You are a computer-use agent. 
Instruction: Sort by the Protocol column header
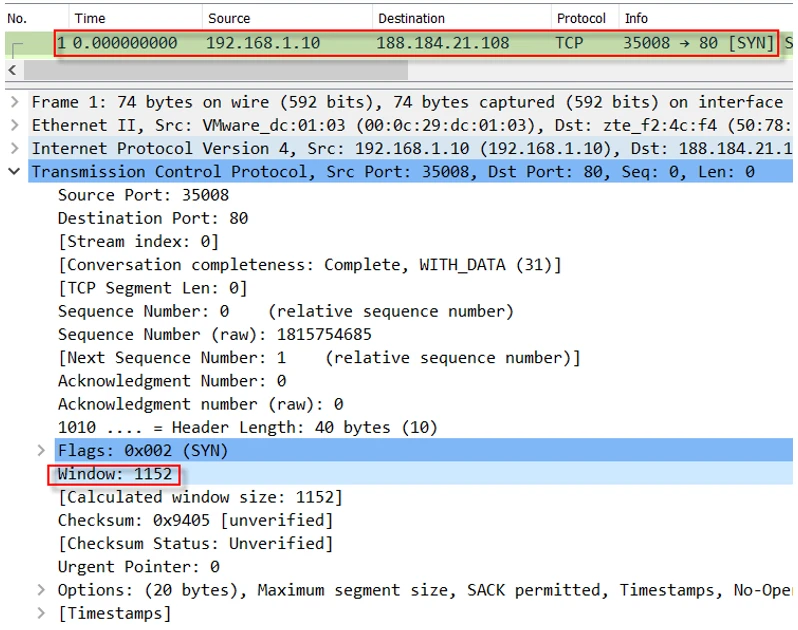click(581, 18)
